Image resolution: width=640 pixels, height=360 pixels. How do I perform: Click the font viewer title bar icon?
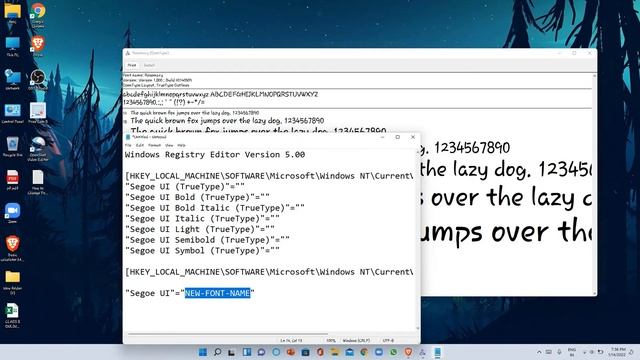128,53
